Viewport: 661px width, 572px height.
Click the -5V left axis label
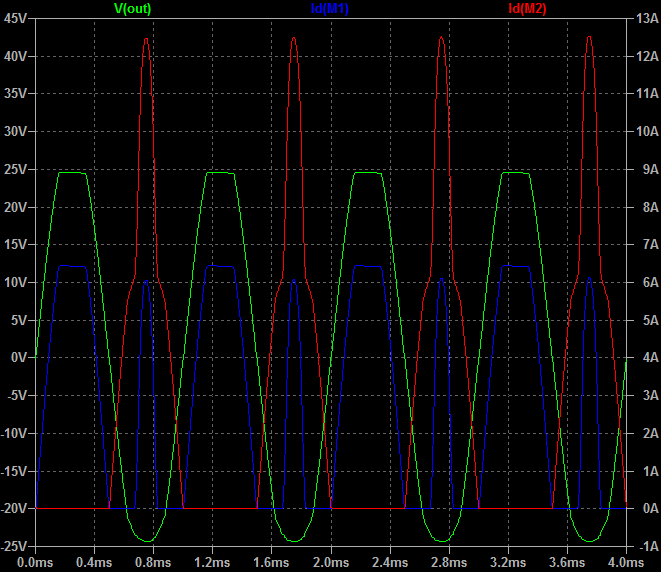tap(17, 395)
